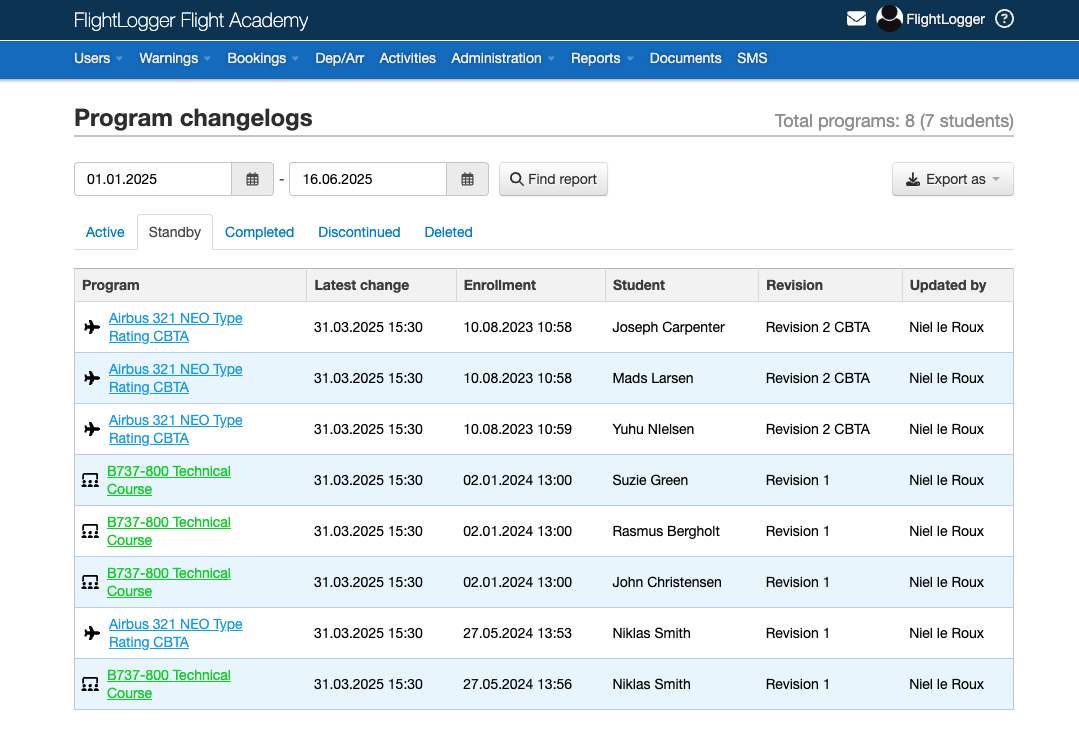Click the simulator icon beside Suzie Green's course
Screen dimensions: 1079x741
click(90, 479)
